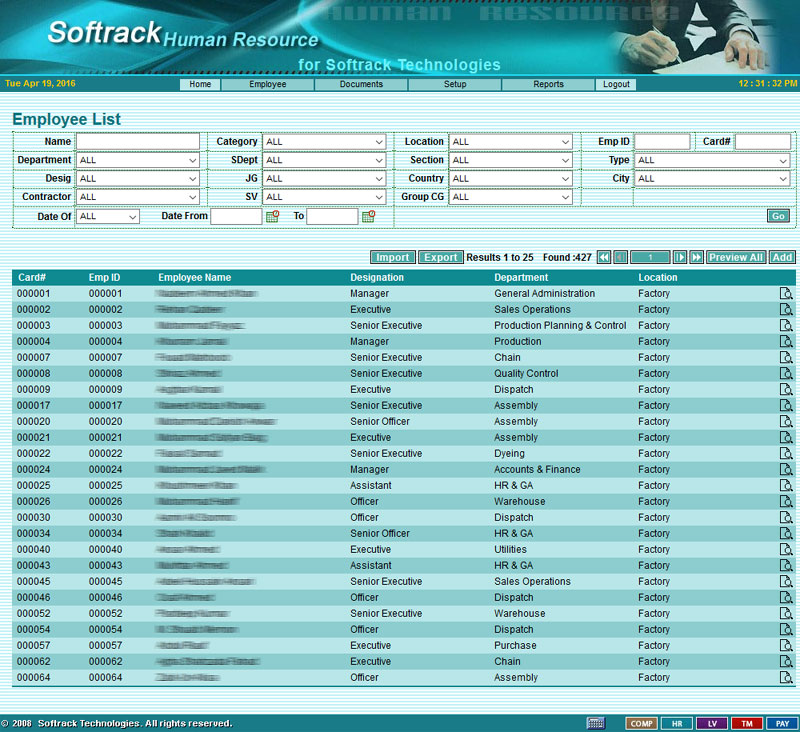The image size is (800, 732).
Task: Go to the first results page
Action: [x=604, y=257]
